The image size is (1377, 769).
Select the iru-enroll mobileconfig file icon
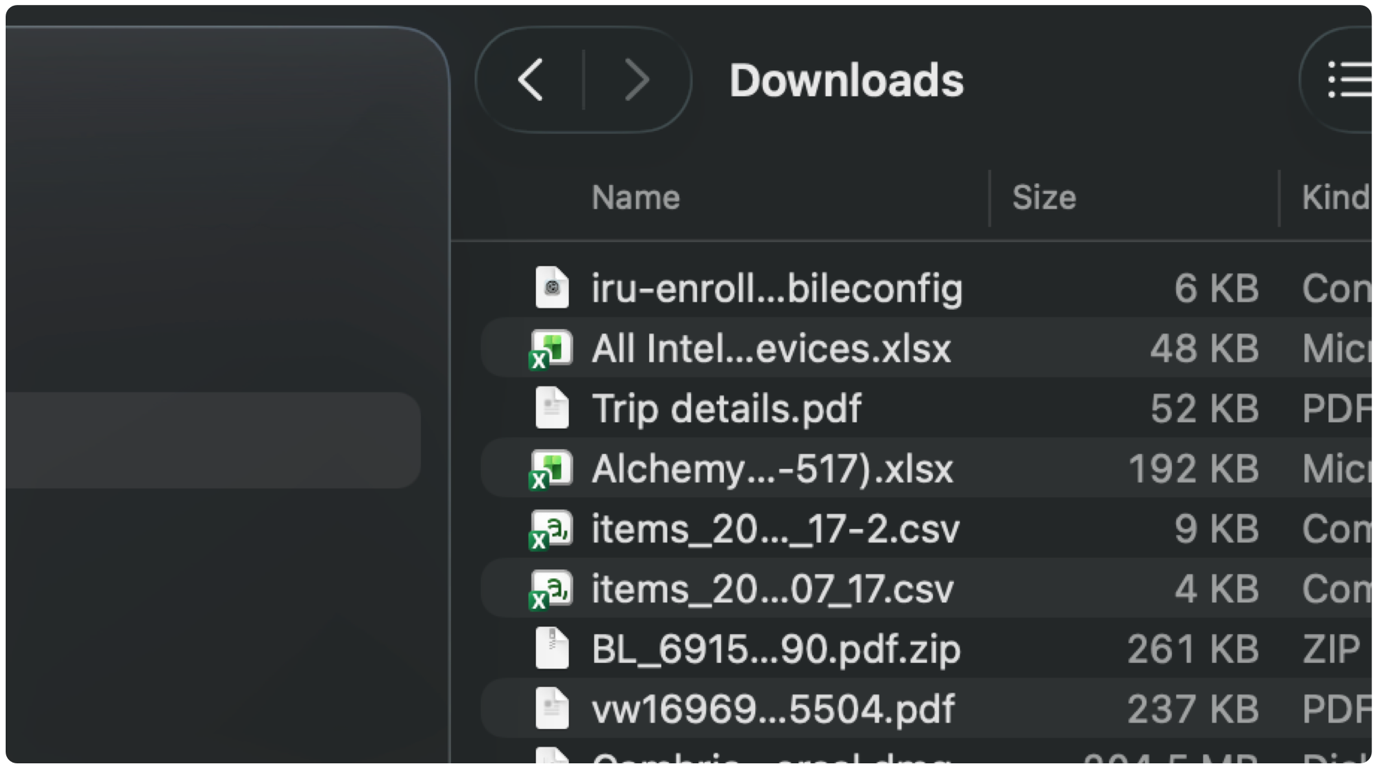click(552, 289)
